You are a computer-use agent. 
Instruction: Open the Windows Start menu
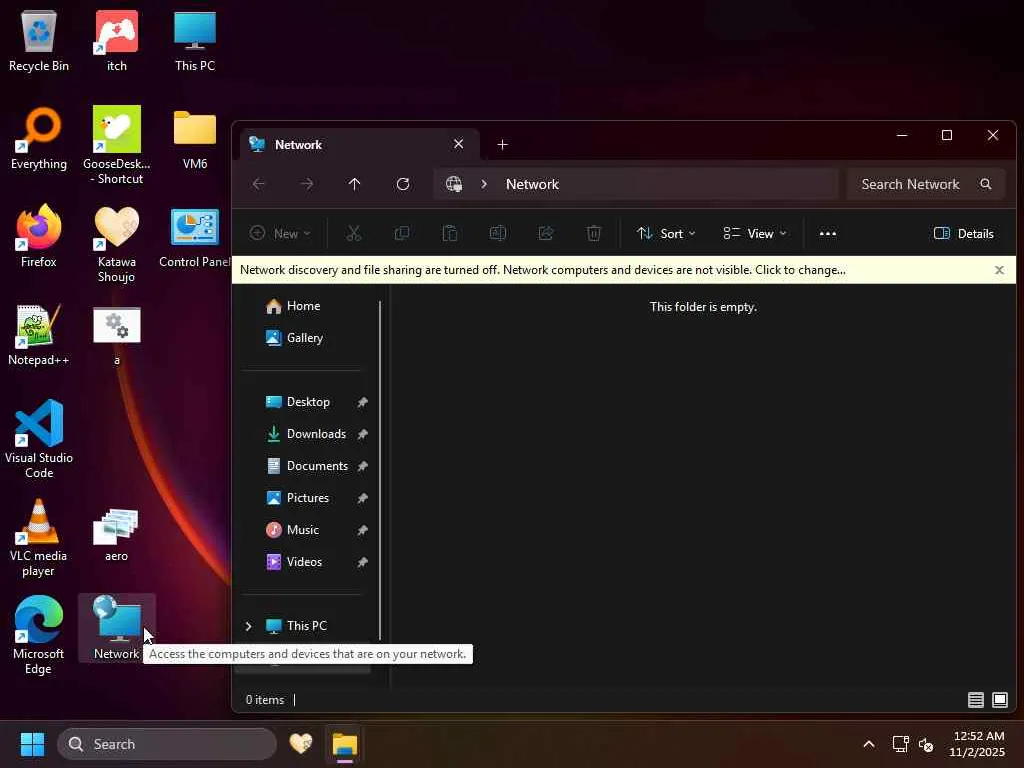pyautogui.click(x=32, y=744)
